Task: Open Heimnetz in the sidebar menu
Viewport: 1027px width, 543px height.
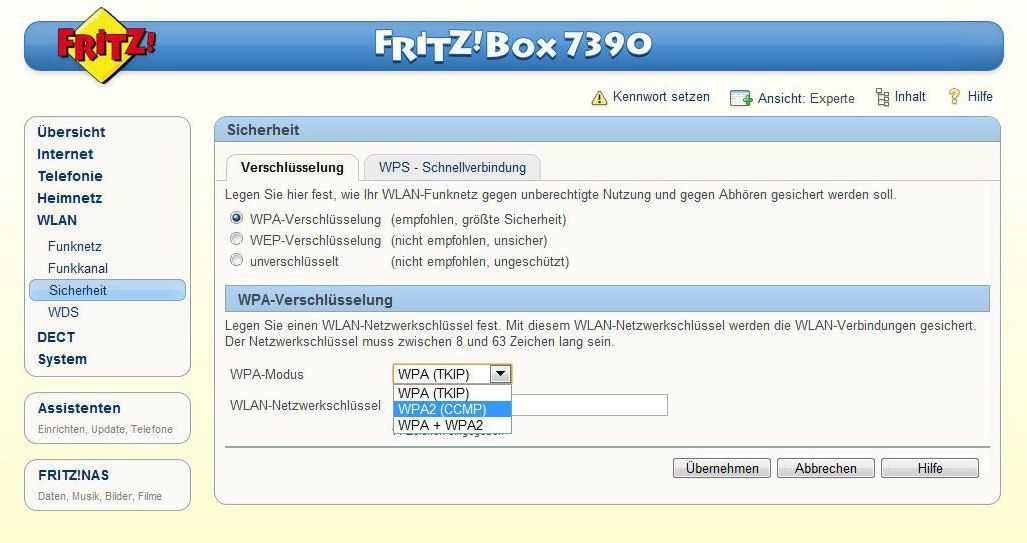Action: 69,198
